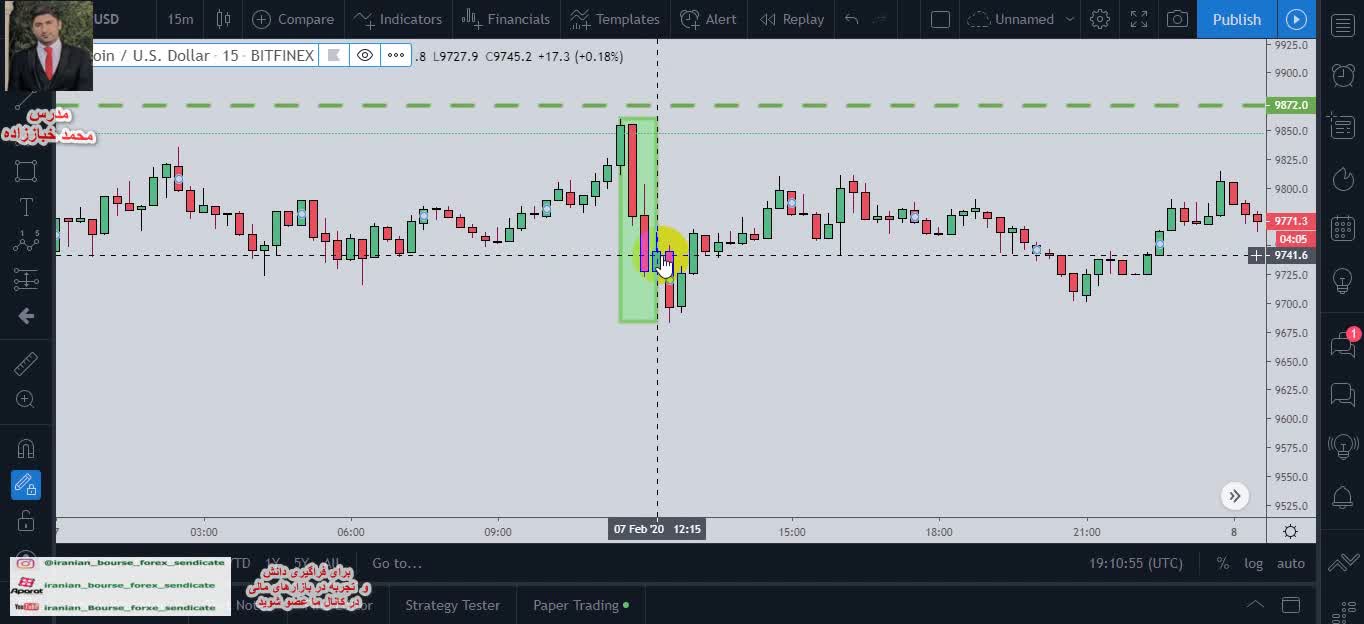Open the ideas lightbulb panel

tap(1343, 281)
